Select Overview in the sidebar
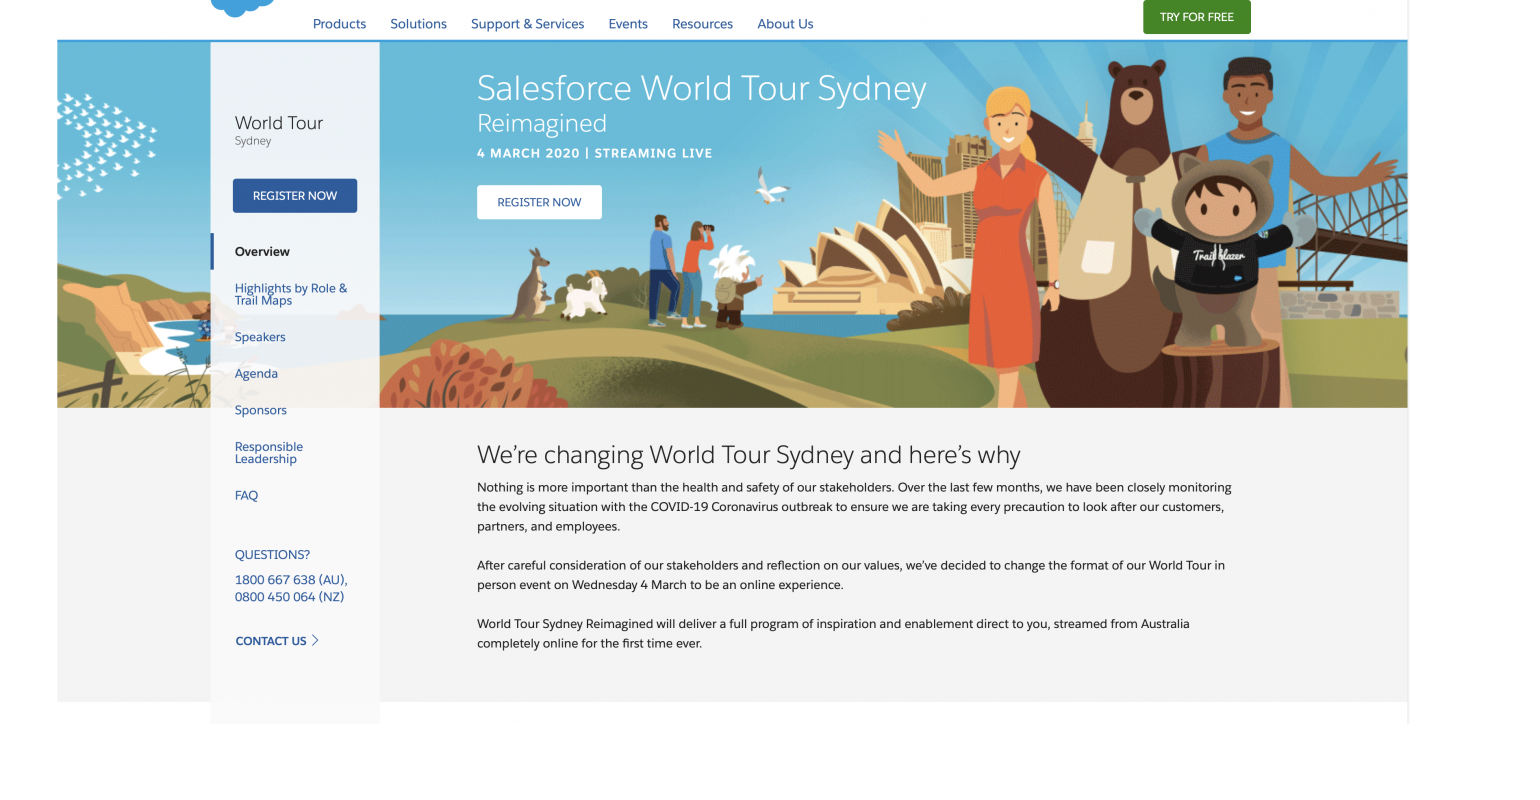 tap(262, 252)
